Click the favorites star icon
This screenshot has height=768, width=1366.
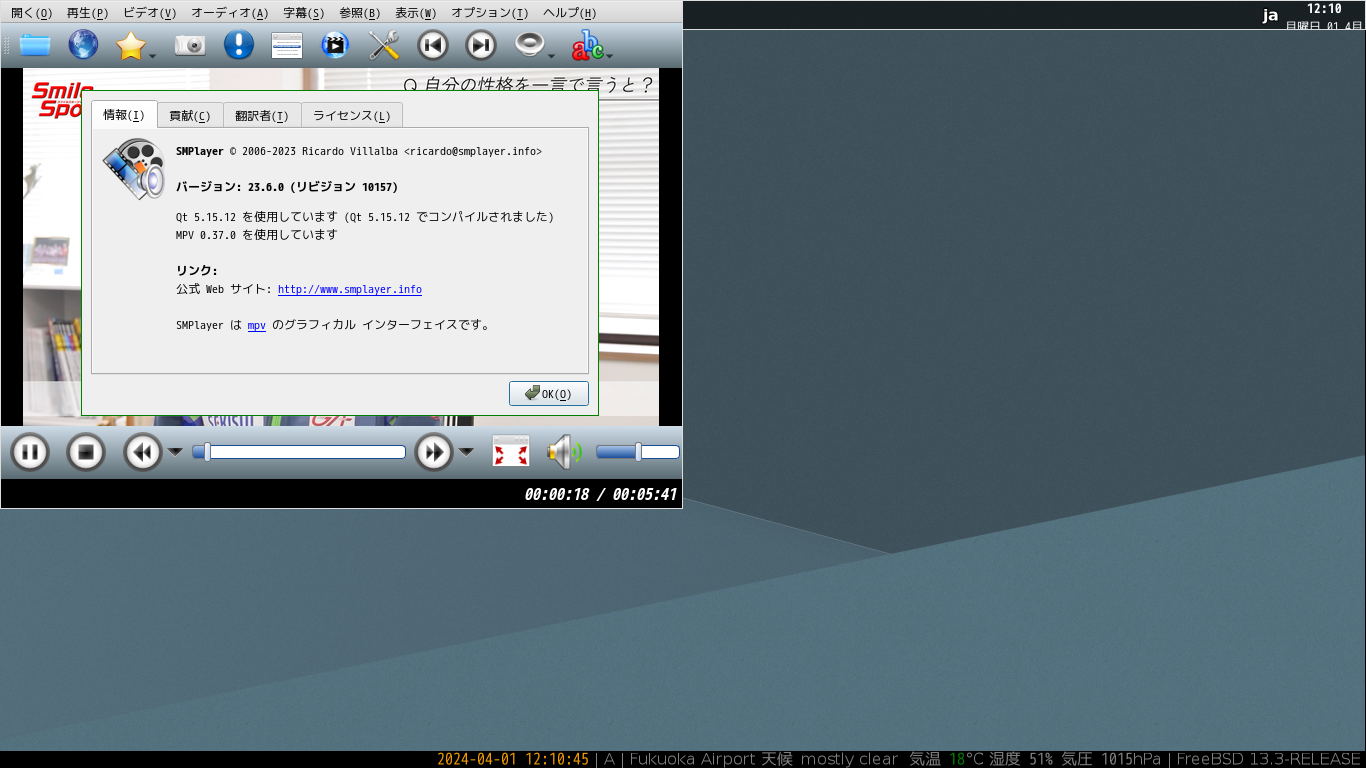pos(131,45)
